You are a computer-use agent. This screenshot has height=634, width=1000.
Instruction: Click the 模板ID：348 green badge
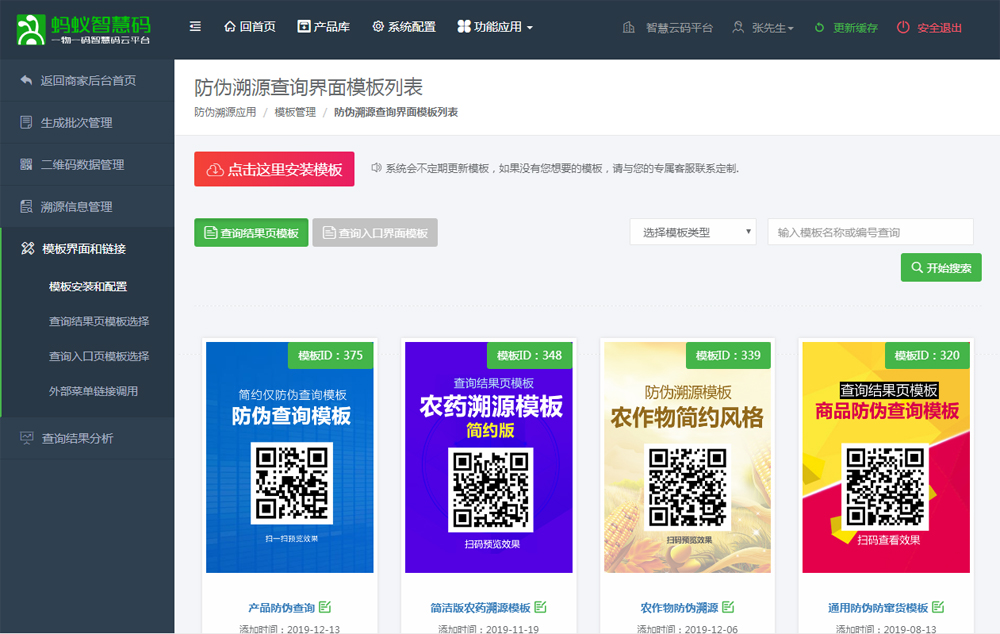point(529,355)
